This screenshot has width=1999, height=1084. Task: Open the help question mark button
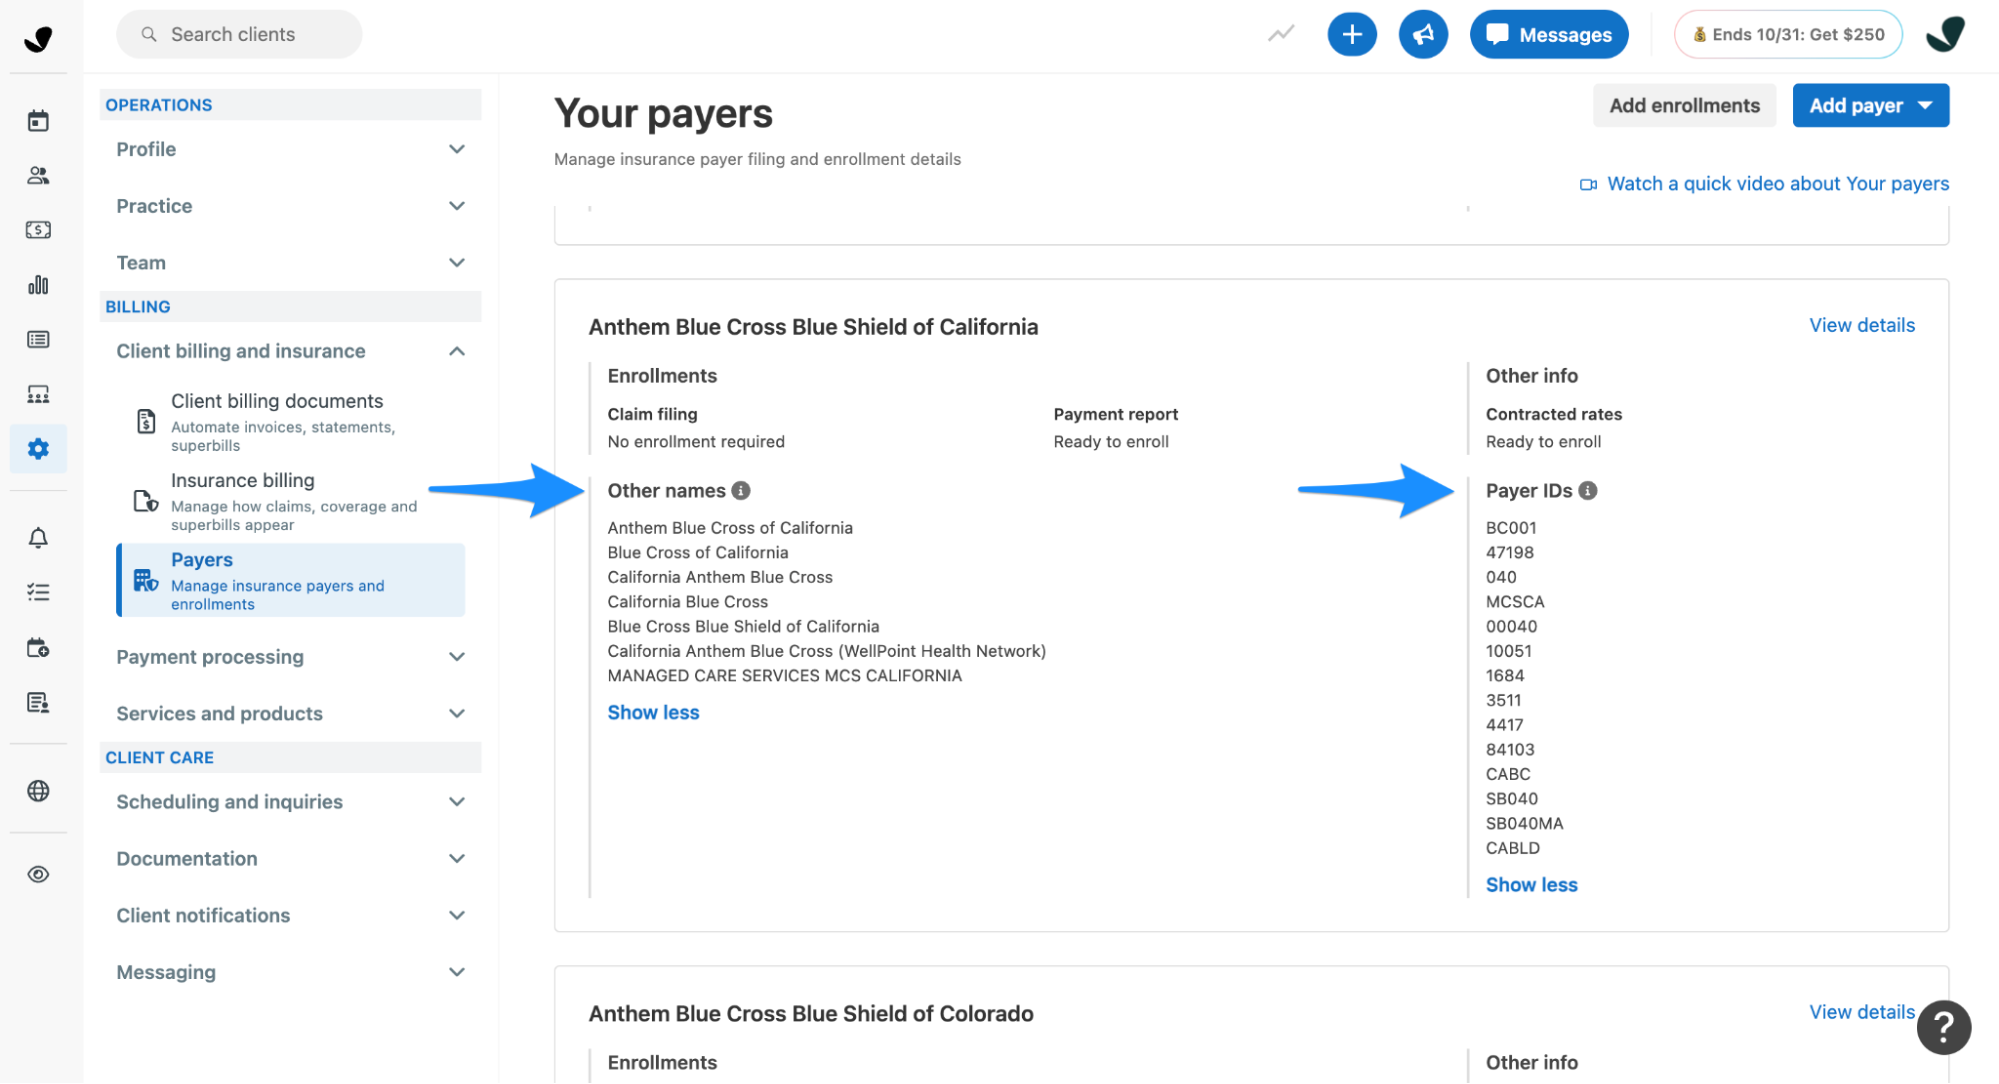click(x=1943, y=1027)
